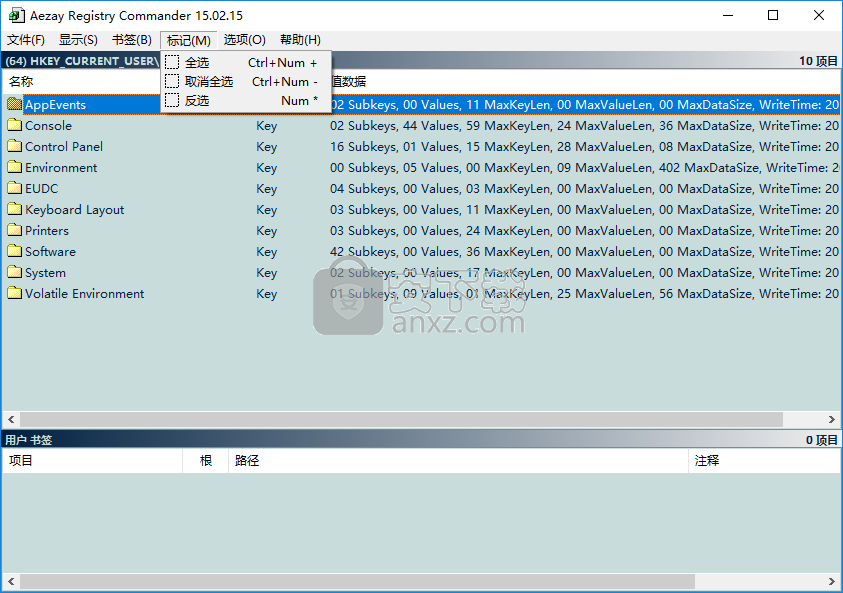
Task: Click the Registry Commander app icon in title bar
Action: (17, 16)
